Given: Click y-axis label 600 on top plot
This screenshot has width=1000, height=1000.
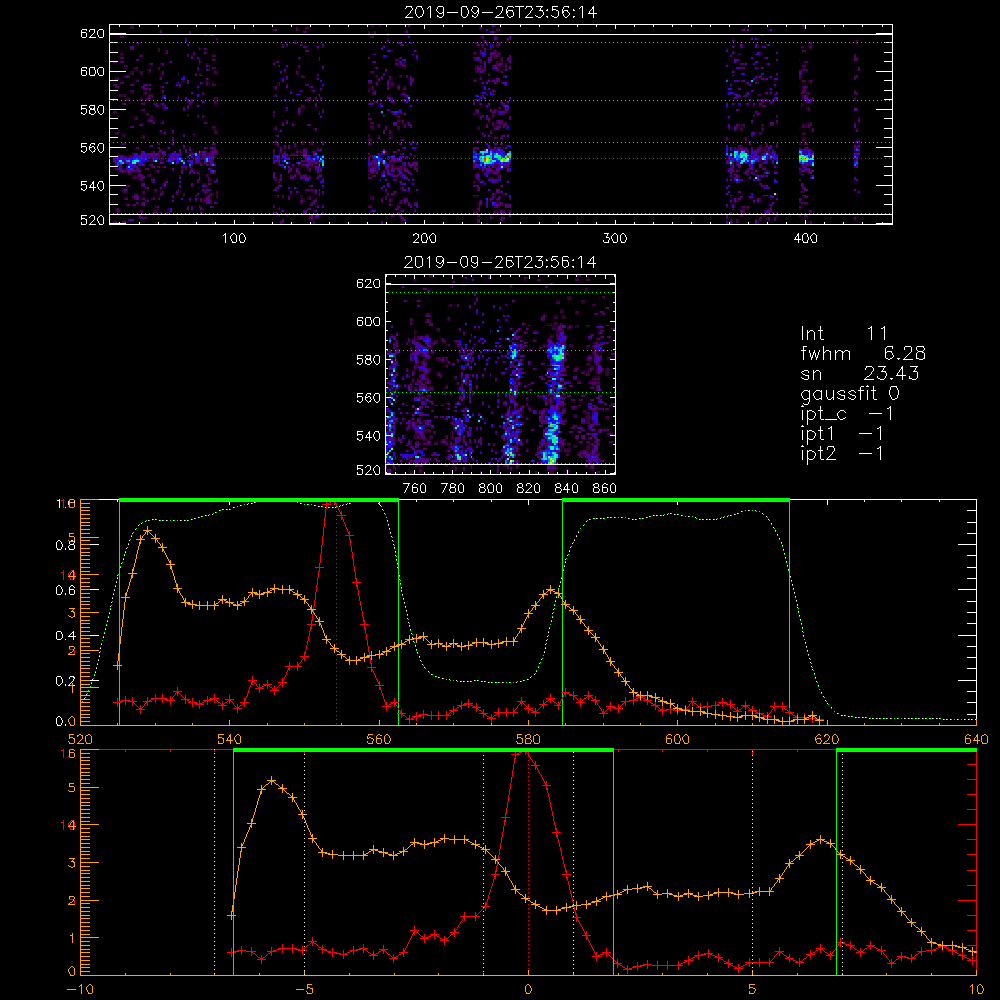Looking at the screenshot, I should (92, 71).
